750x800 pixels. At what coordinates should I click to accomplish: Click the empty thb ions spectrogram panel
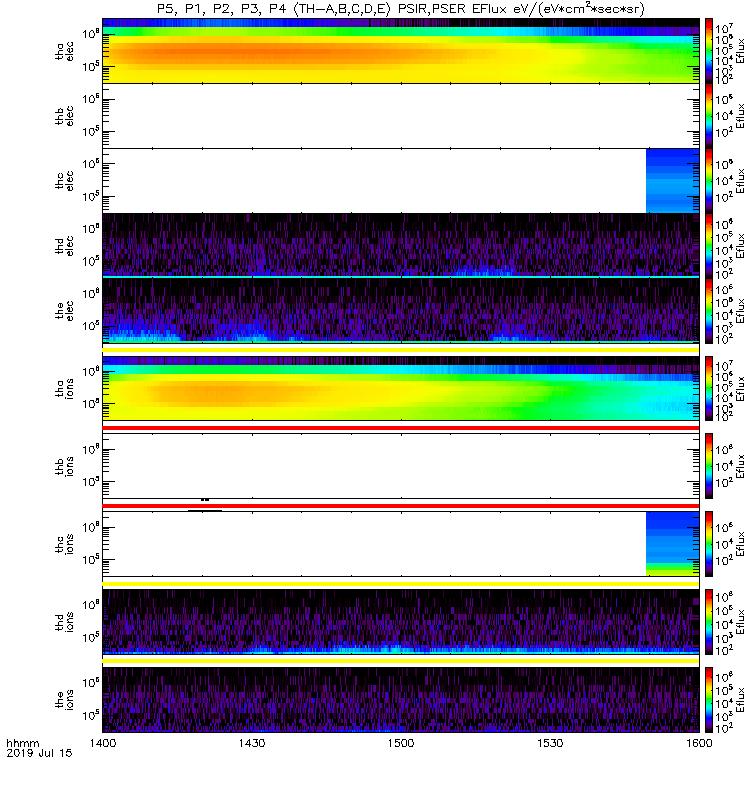pyautogui.click(x=401, y=466)
